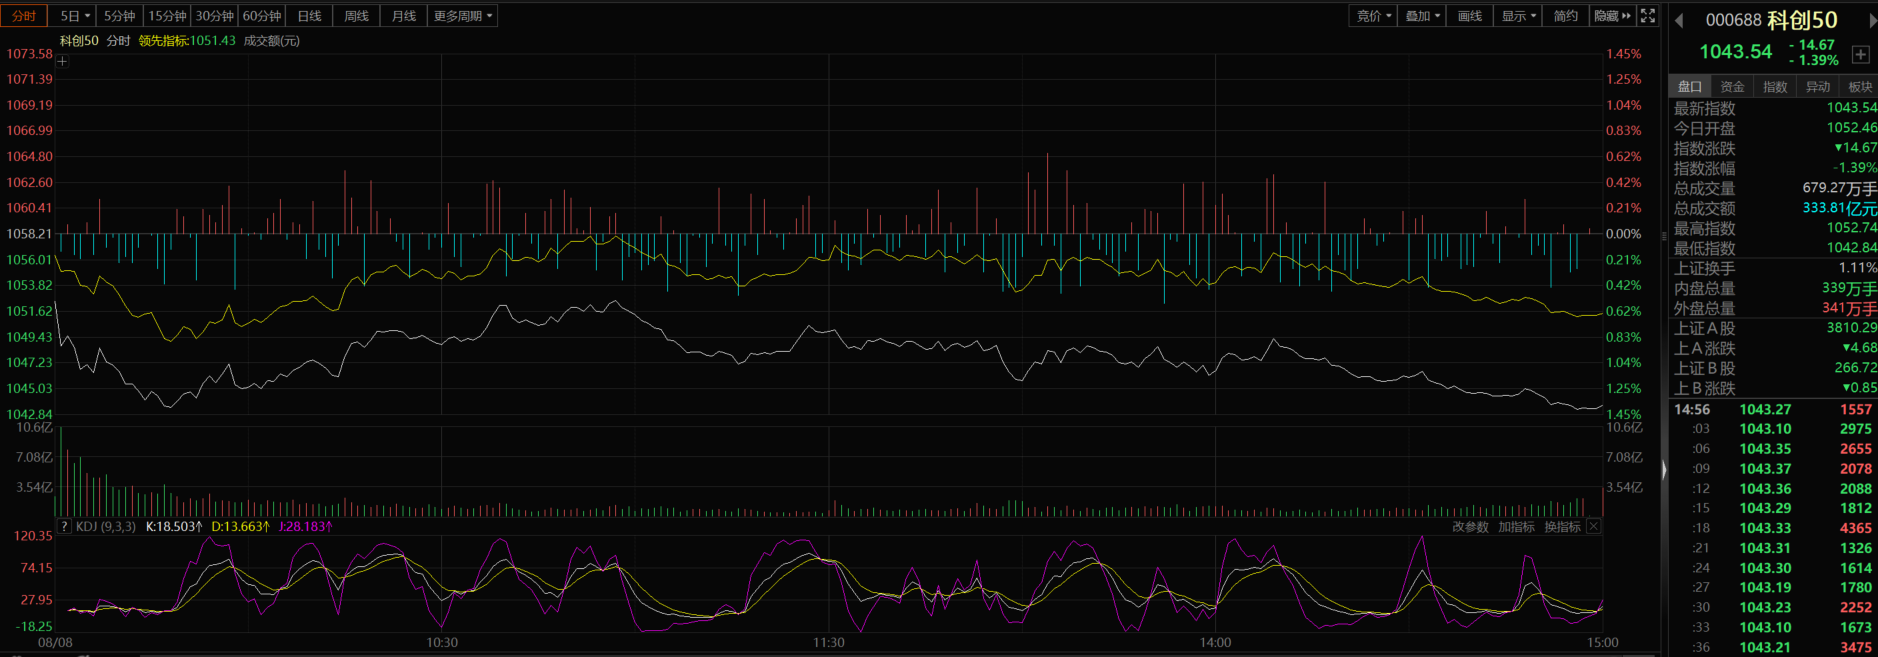The height and width of the screenshot is (657, 1878).
Task: Click the 14:56 tick row with 1043.27
Action: click(x=1774, y=410)
